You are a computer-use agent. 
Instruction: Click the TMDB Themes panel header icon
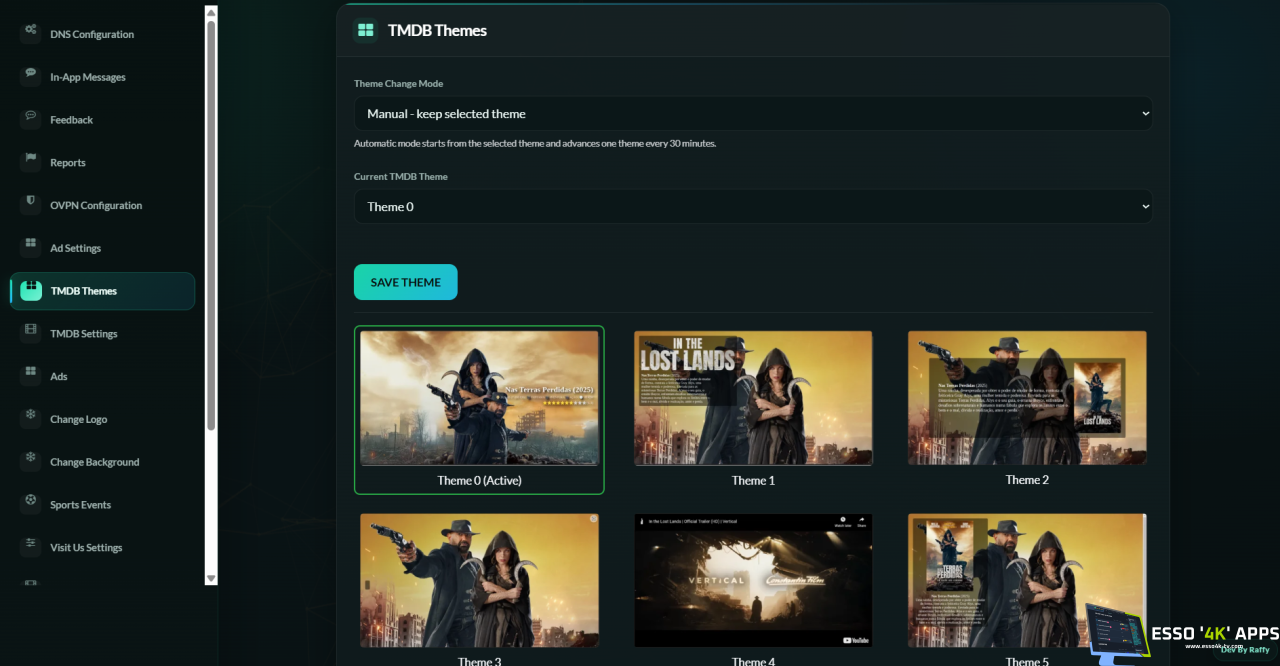(x=365, y=31)
